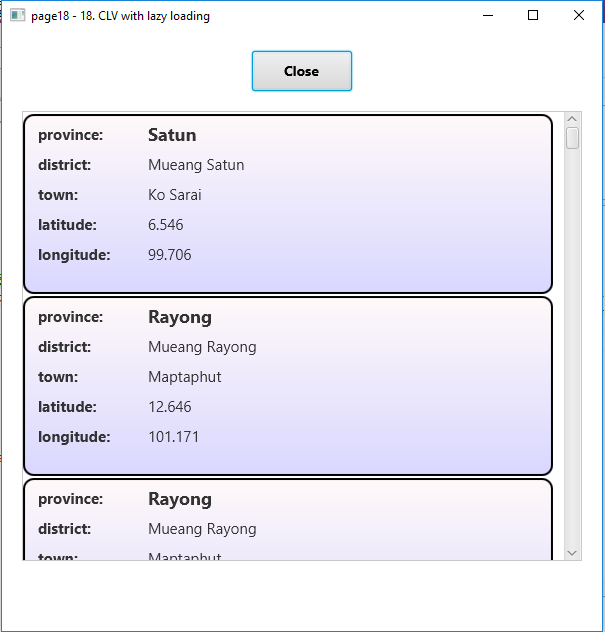Click the page18 window title bar icon

pyautogui.click(x=17, y=15)
